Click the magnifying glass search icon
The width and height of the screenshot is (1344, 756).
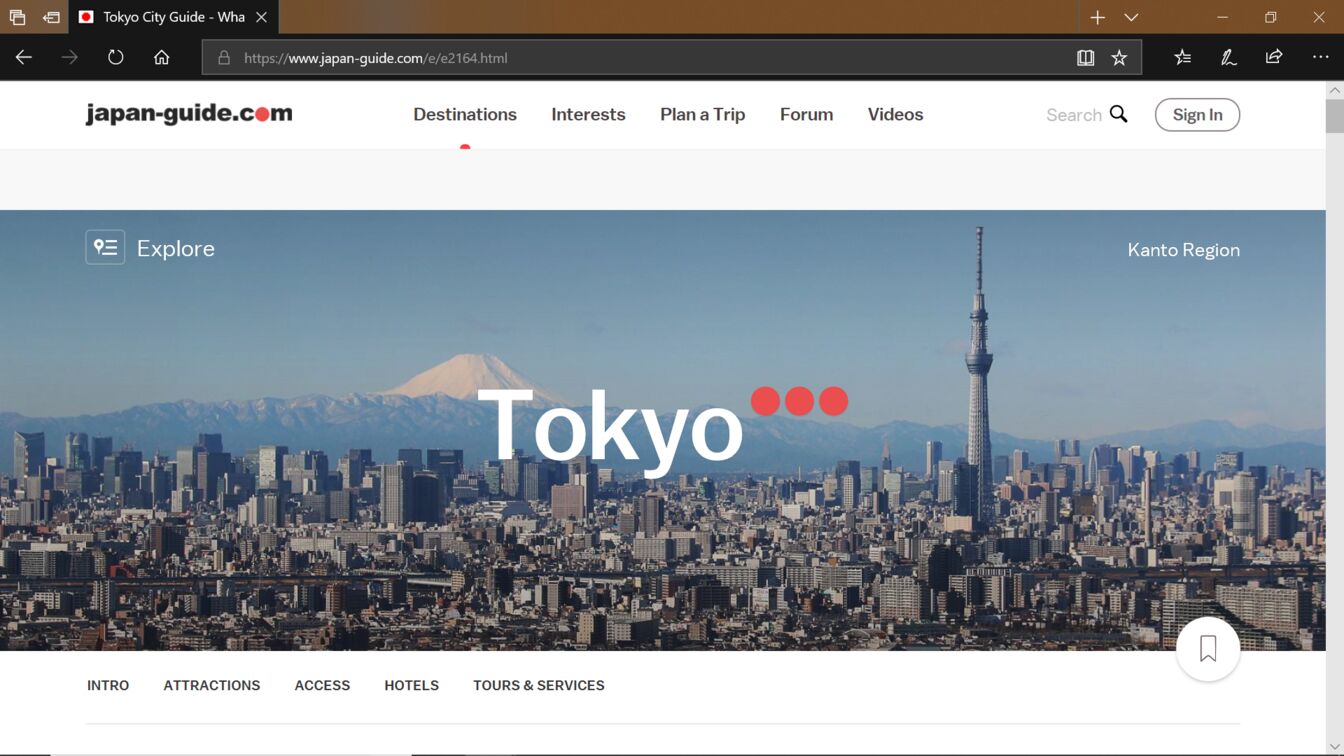(x=1118, y=114)
